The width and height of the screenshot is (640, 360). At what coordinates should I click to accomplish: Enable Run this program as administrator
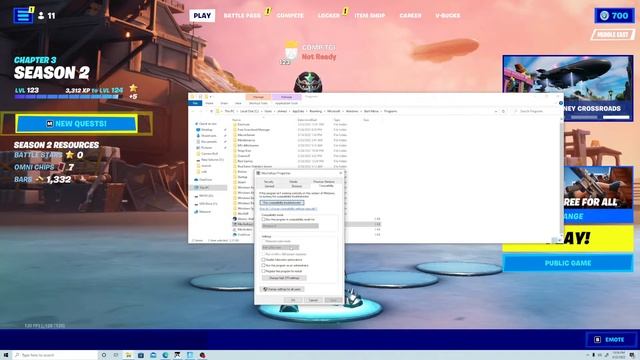coord(264,265)
